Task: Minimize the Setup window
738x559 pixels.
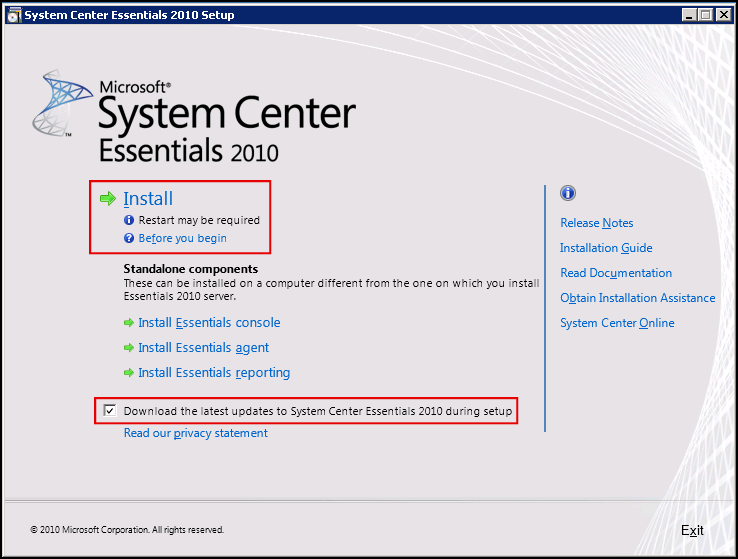Action: click(x=689, y=15)
